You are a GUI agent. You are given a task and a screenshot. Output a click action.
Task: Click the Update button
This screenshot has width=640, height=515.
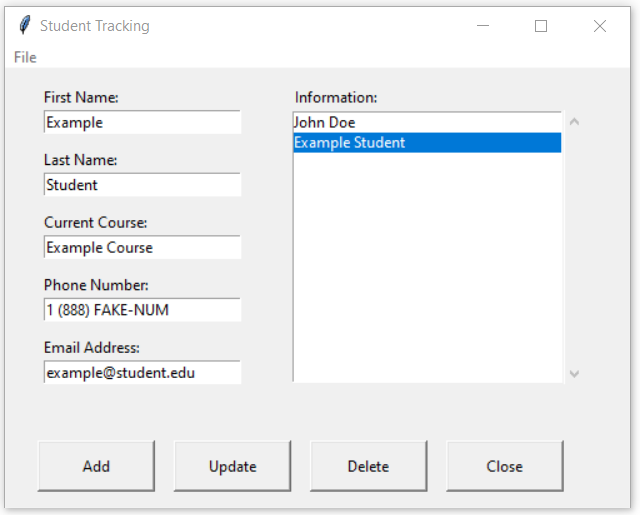pos(233,466)
